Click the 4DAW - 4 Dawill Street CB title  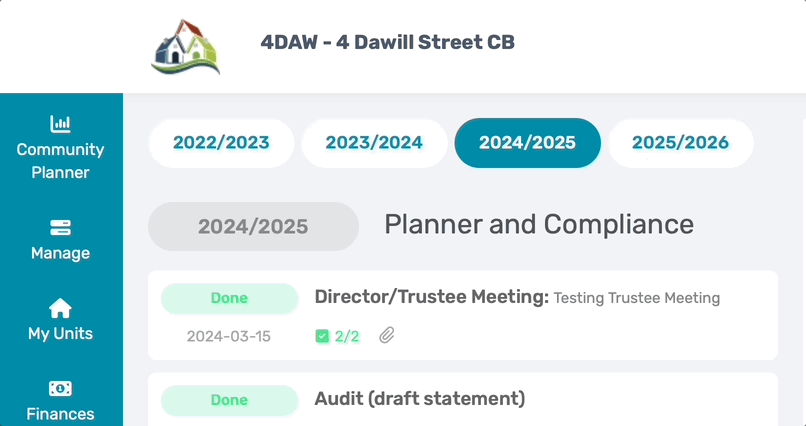(x=388, y=43)
